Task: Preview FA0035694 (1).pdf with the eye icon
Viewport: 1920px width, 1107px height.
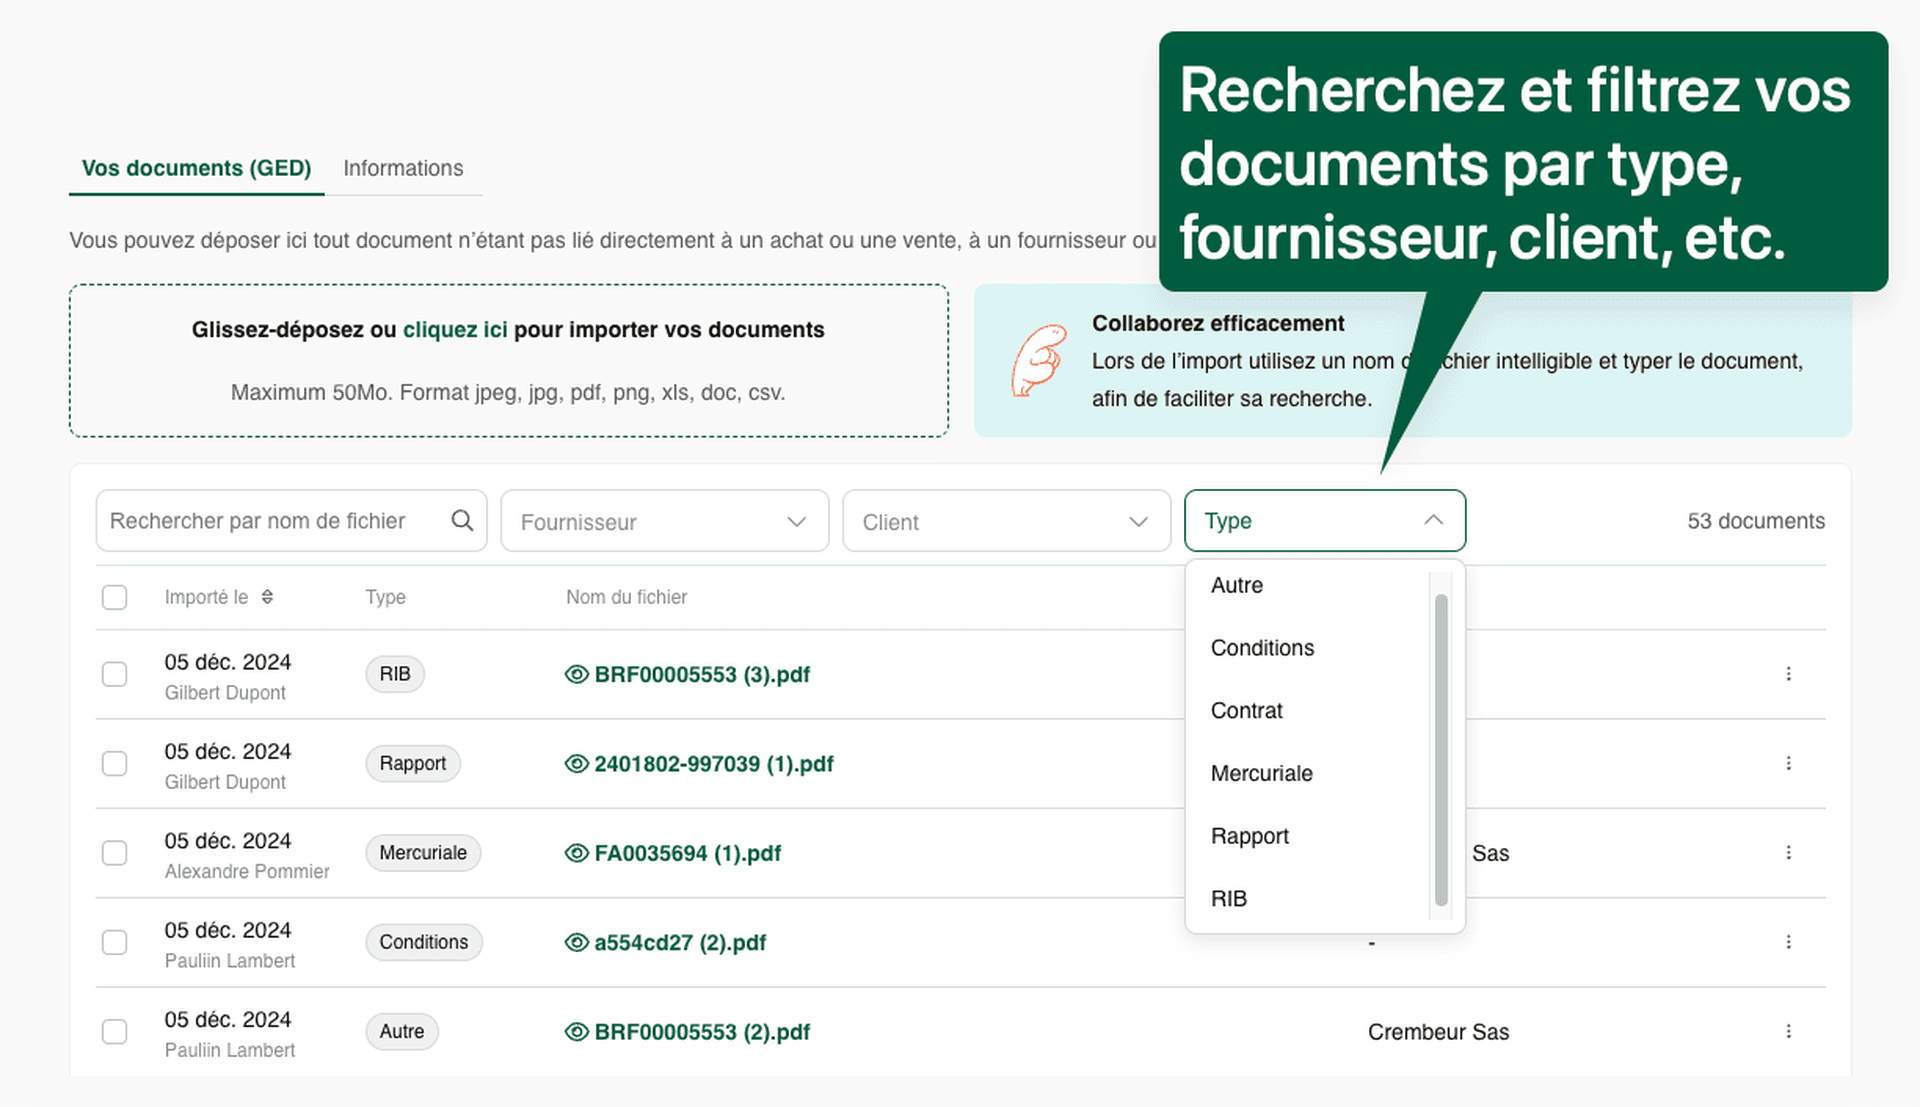Action: coord(575,853)
